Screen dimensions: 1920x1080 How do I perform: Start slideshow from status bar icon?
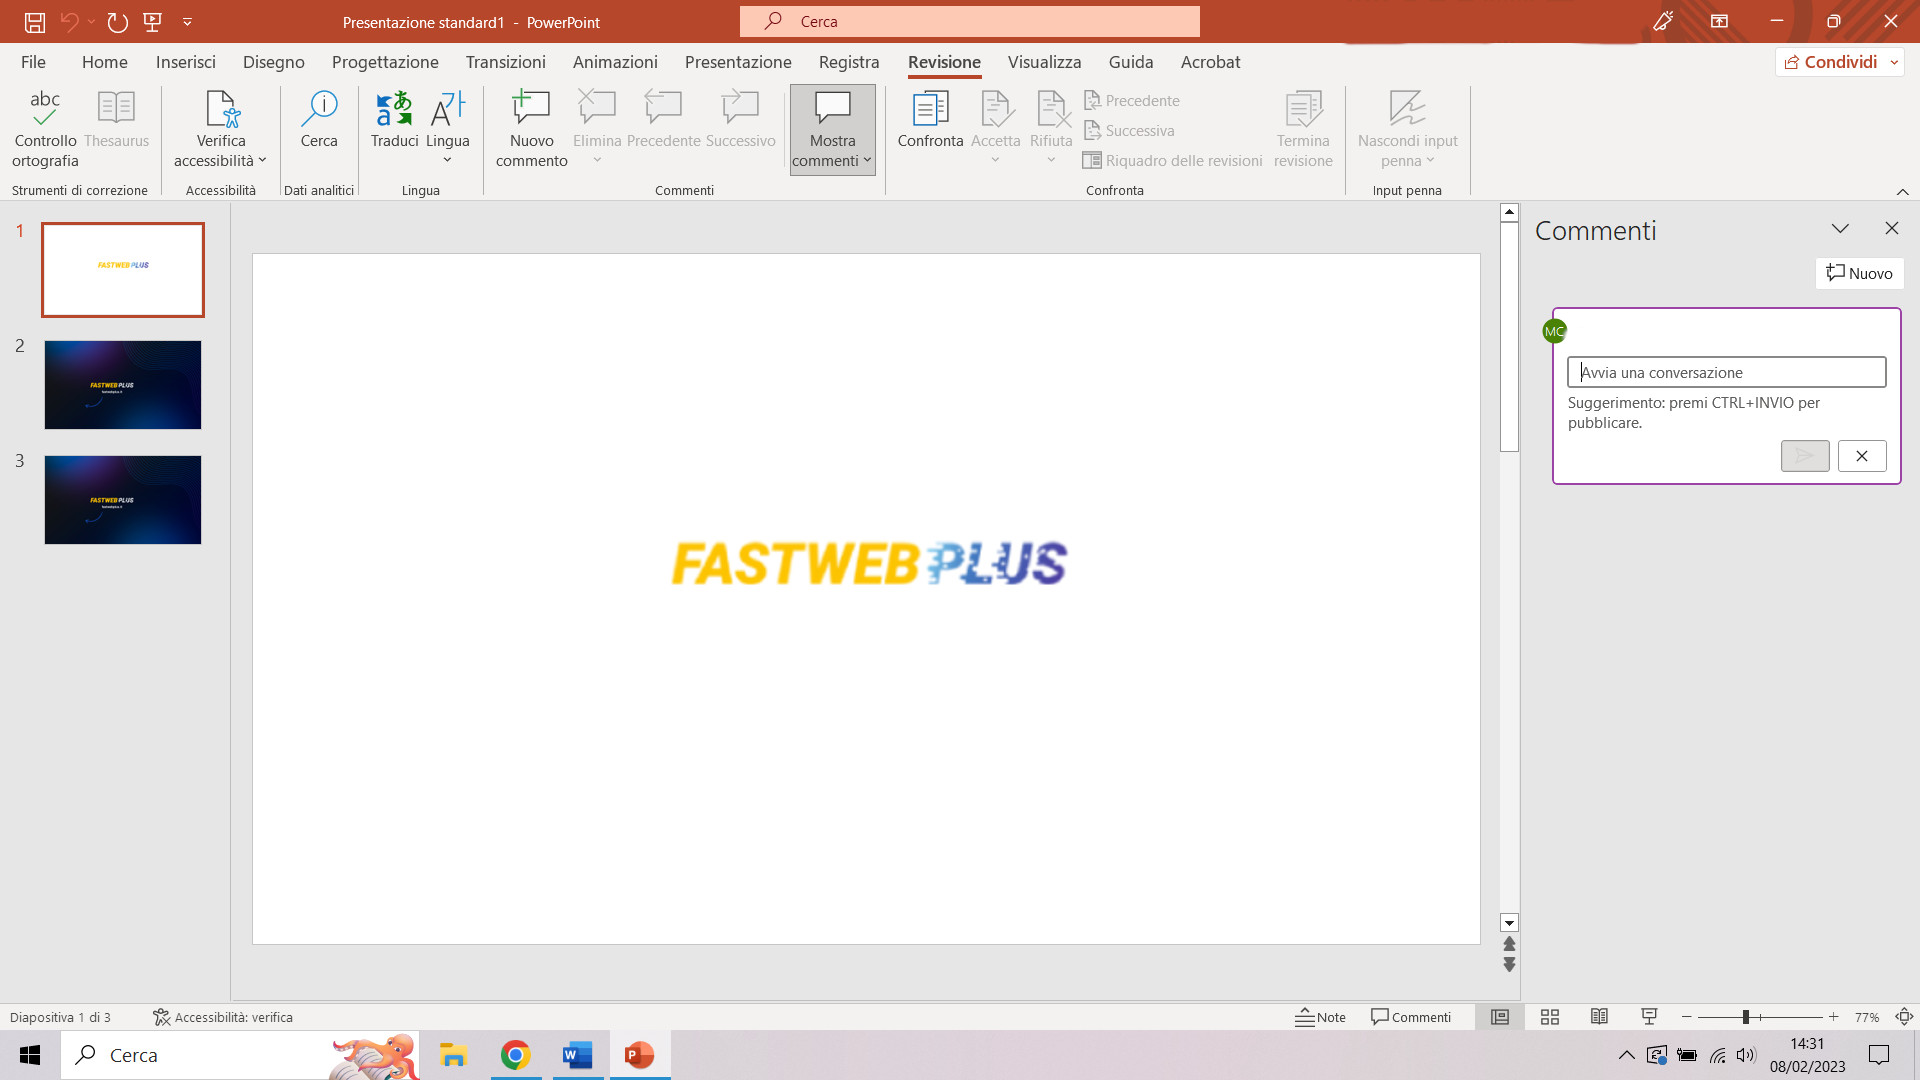[1649, 1017]
